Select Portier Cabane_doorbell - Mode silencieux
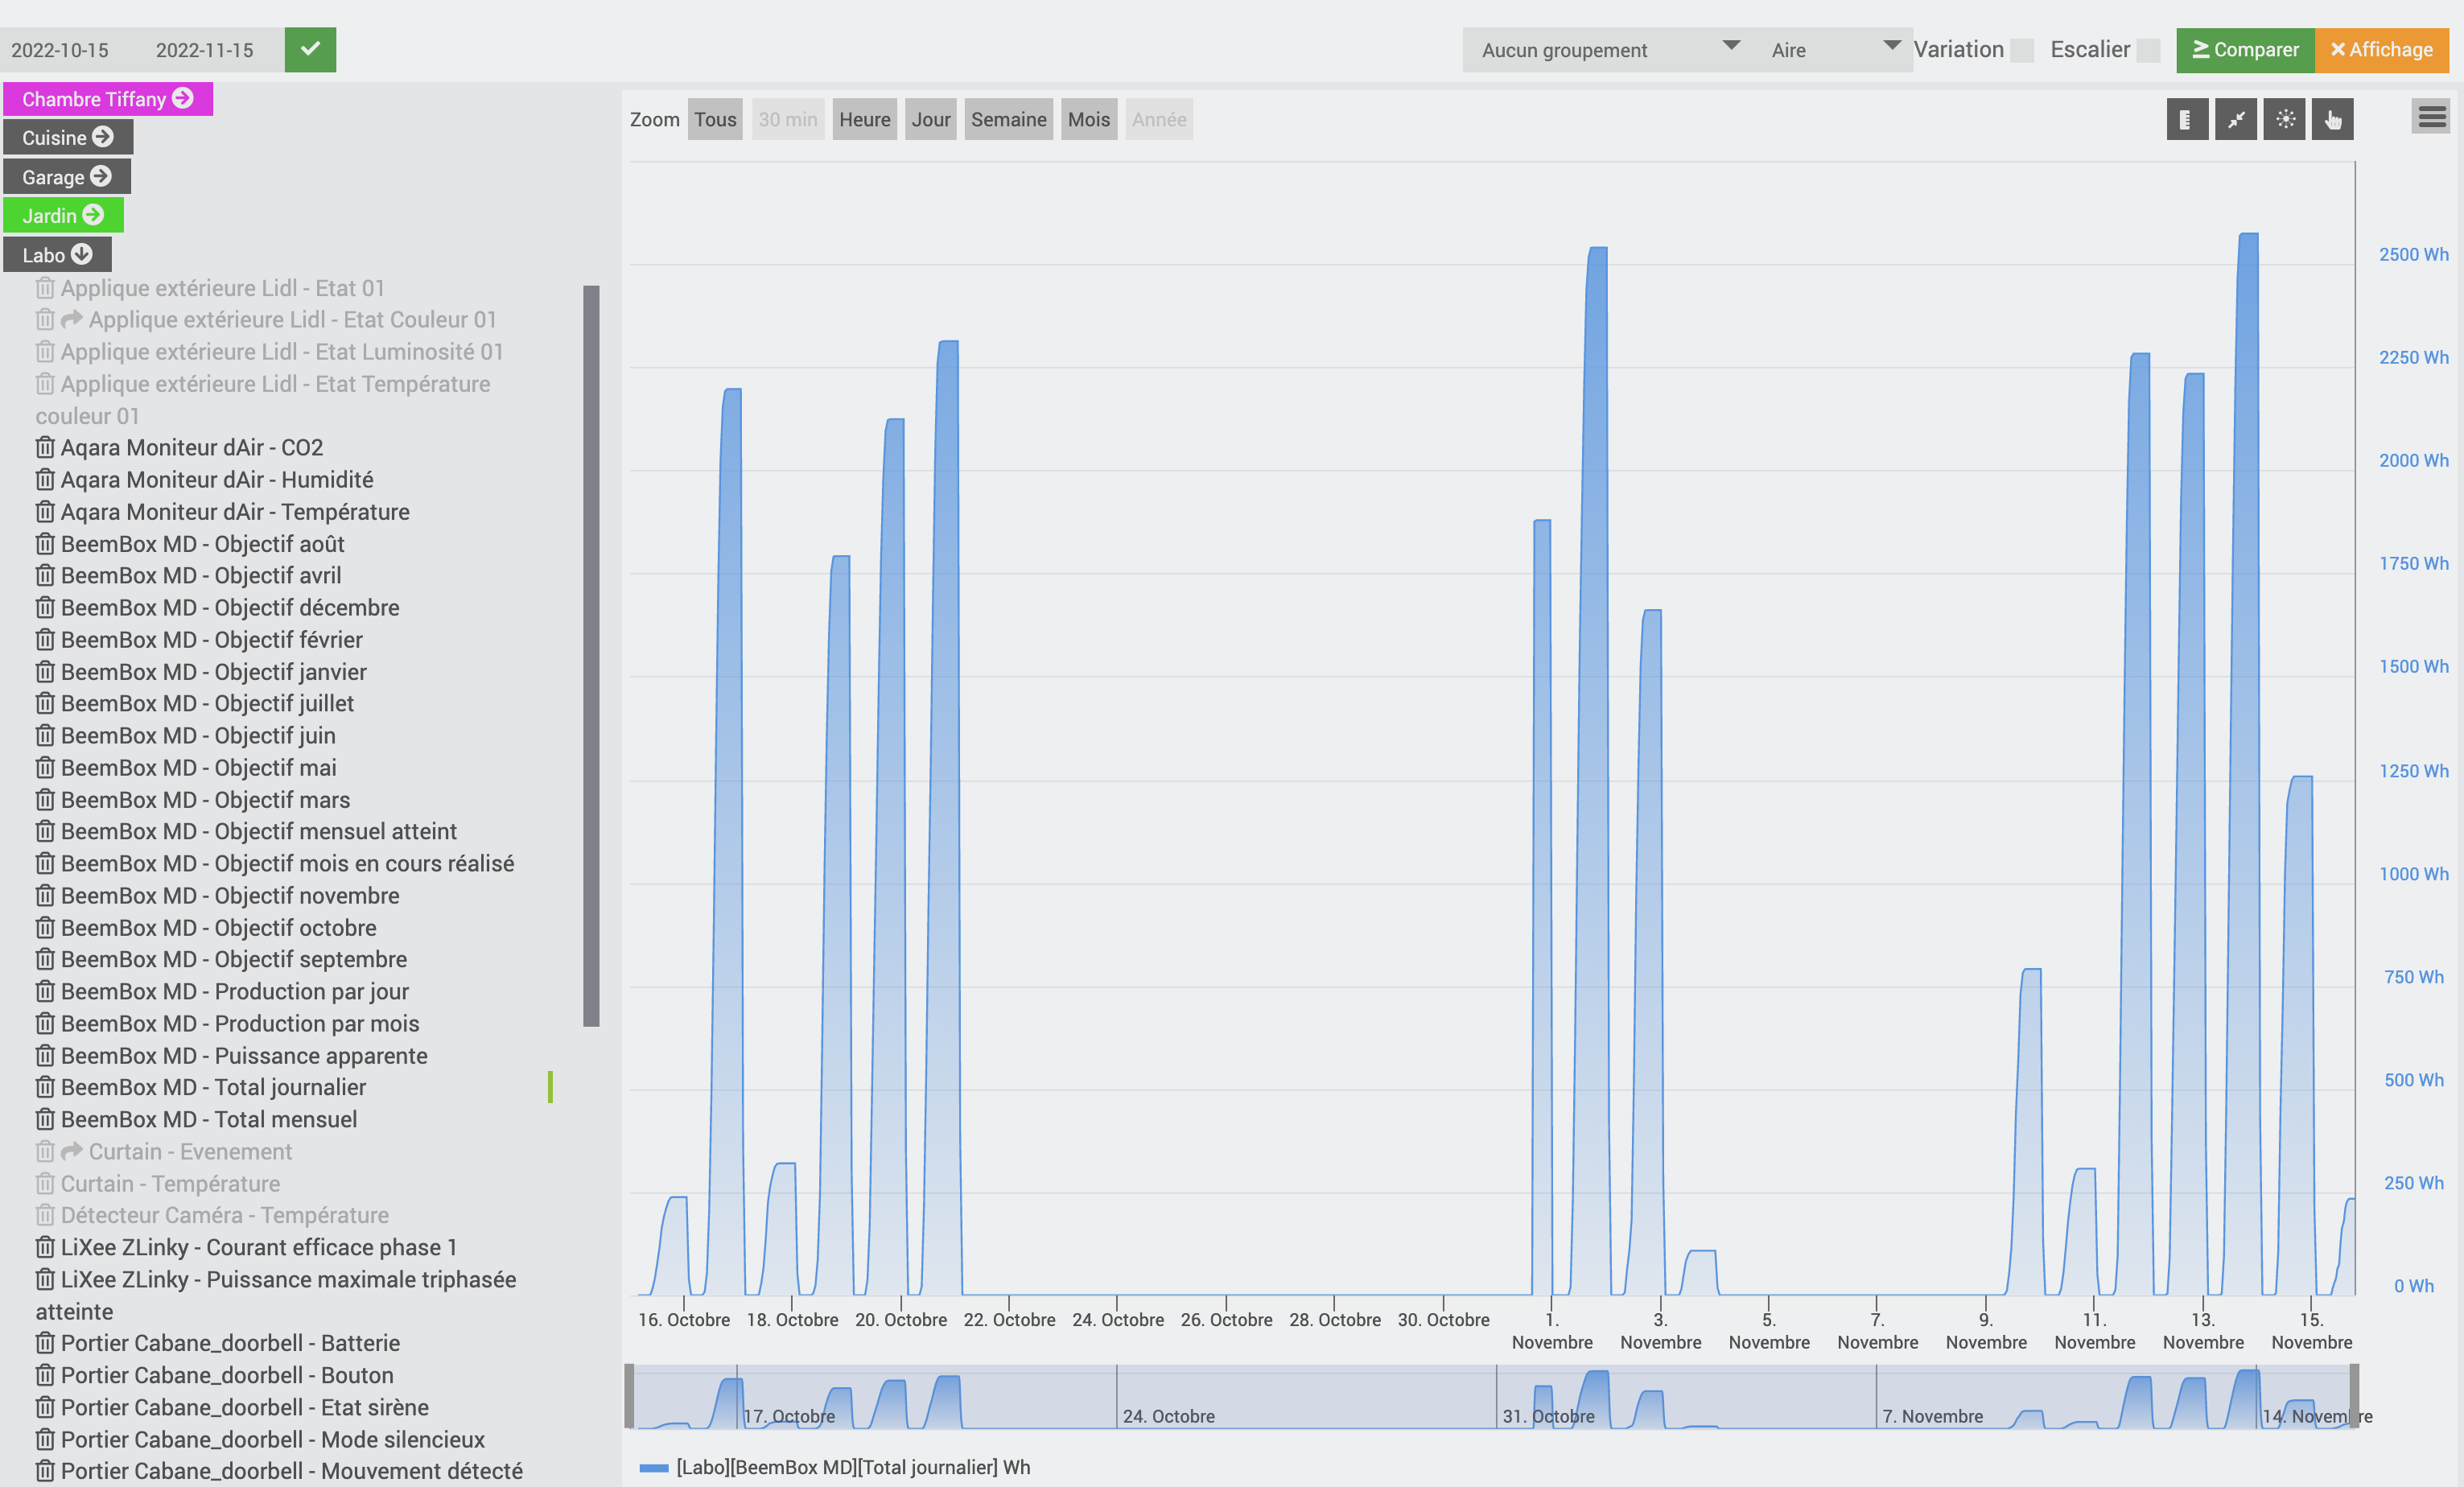Image resolution: width=2464 pixels, height=1487 pixels. (273, 1439)
